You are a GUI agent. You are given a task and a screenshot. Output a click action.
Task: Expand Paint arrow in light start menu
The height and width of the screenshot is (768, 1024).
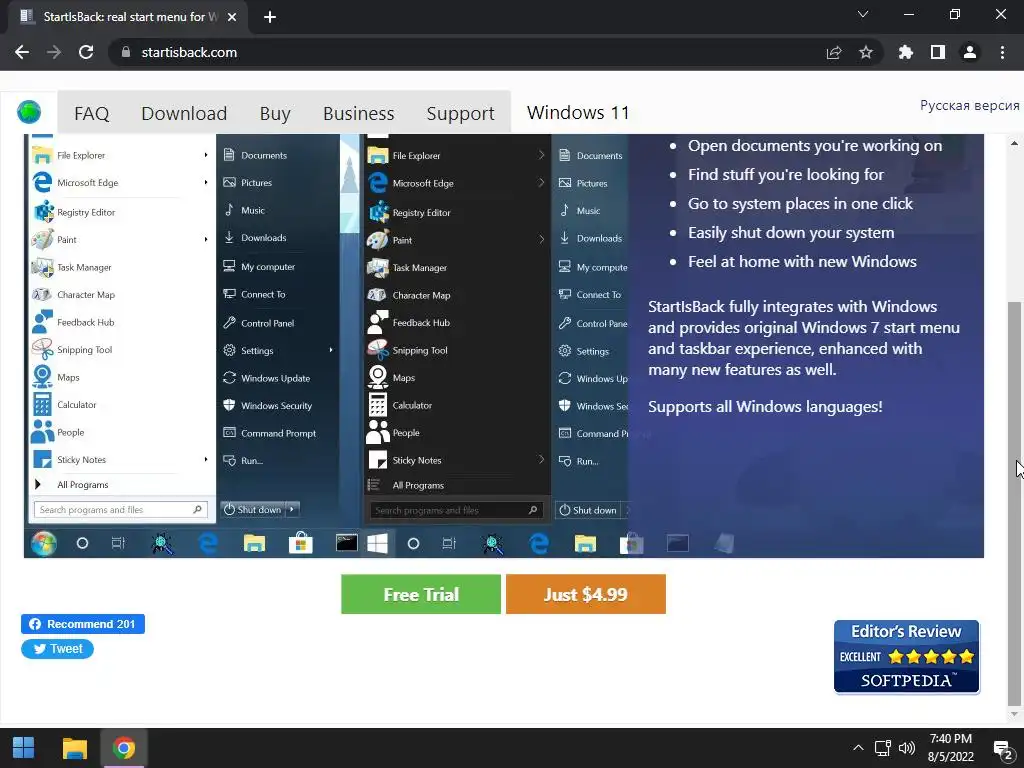tap(206, 240)
